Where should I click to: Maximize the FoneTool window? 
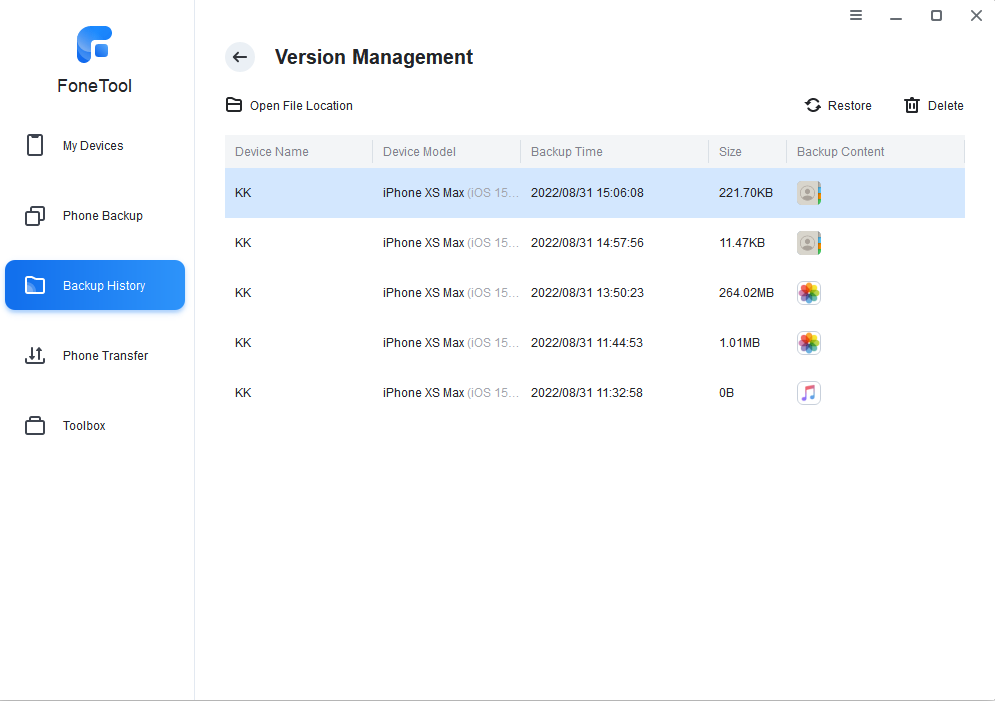click(936, 15)
